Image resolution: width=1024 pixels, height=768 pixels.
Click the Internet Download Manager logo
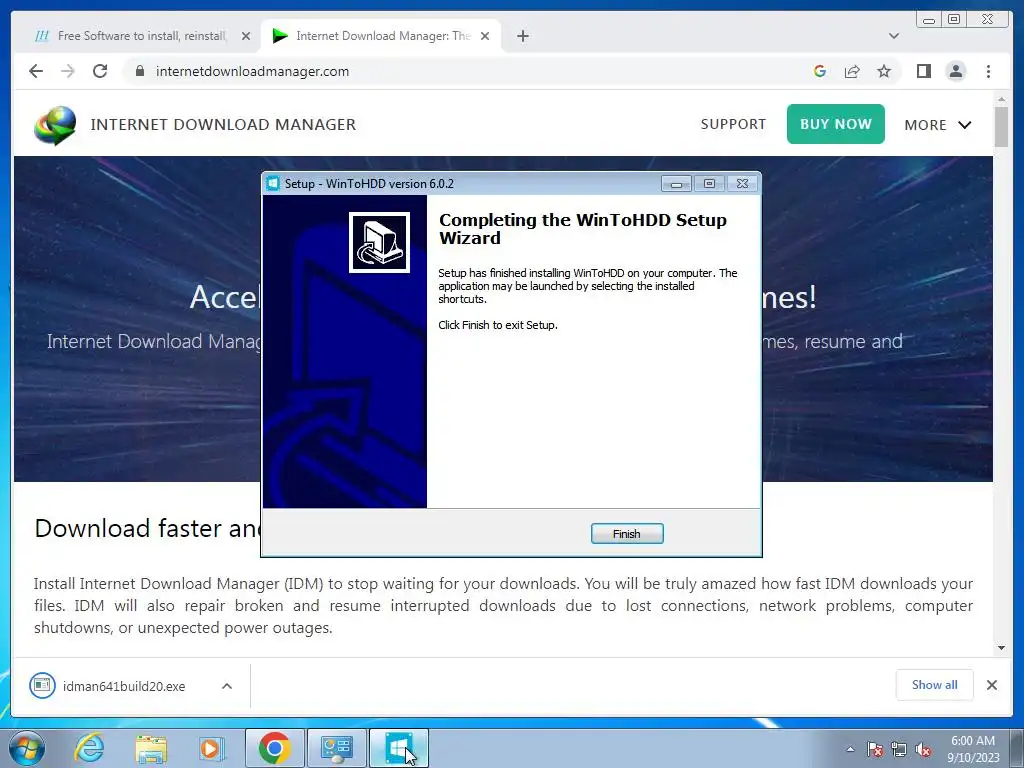[56, 125]
